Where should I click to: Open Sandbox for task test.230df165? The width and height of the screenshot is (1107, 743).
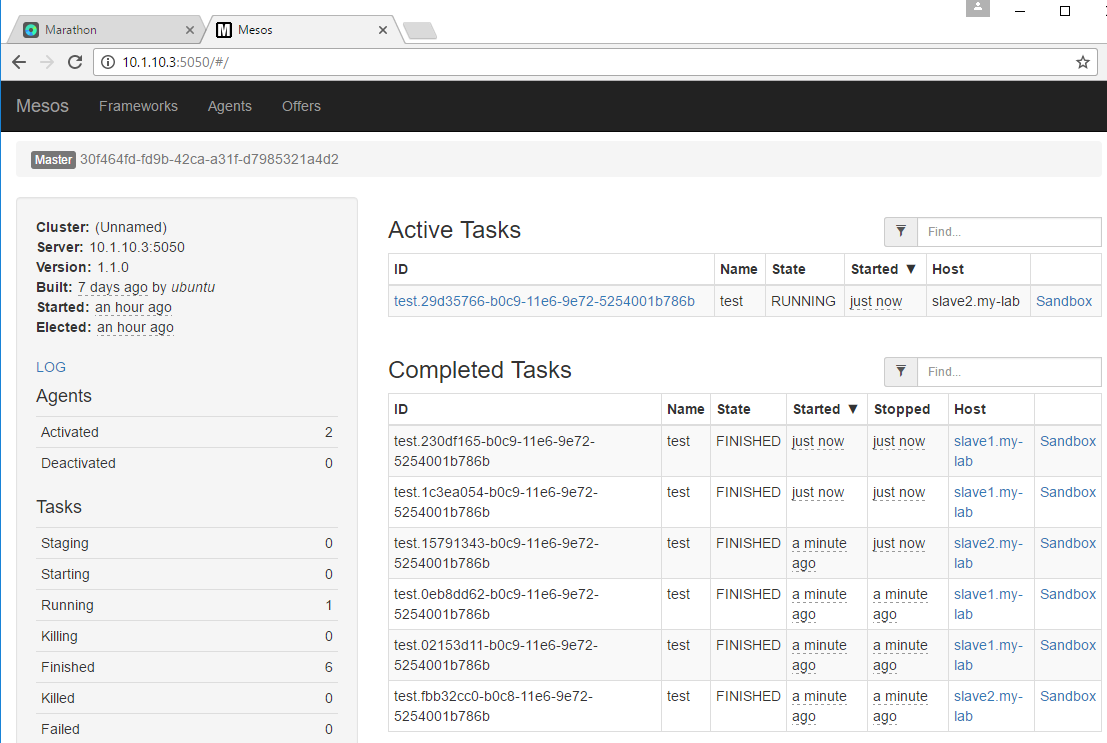tap(1067, 441)
